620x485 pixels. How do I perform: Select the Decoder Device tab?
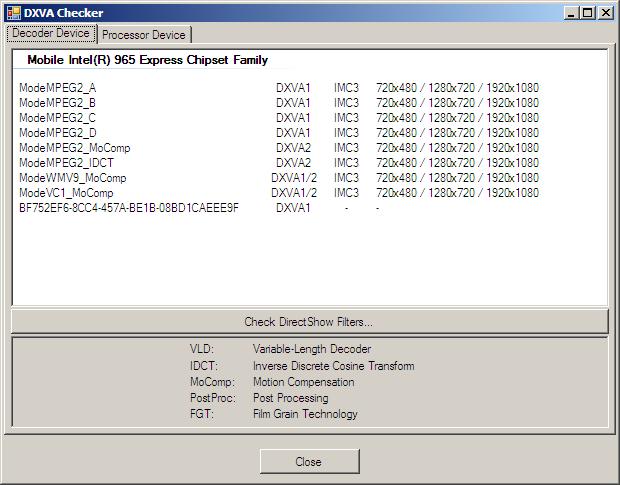coord(51,33)
